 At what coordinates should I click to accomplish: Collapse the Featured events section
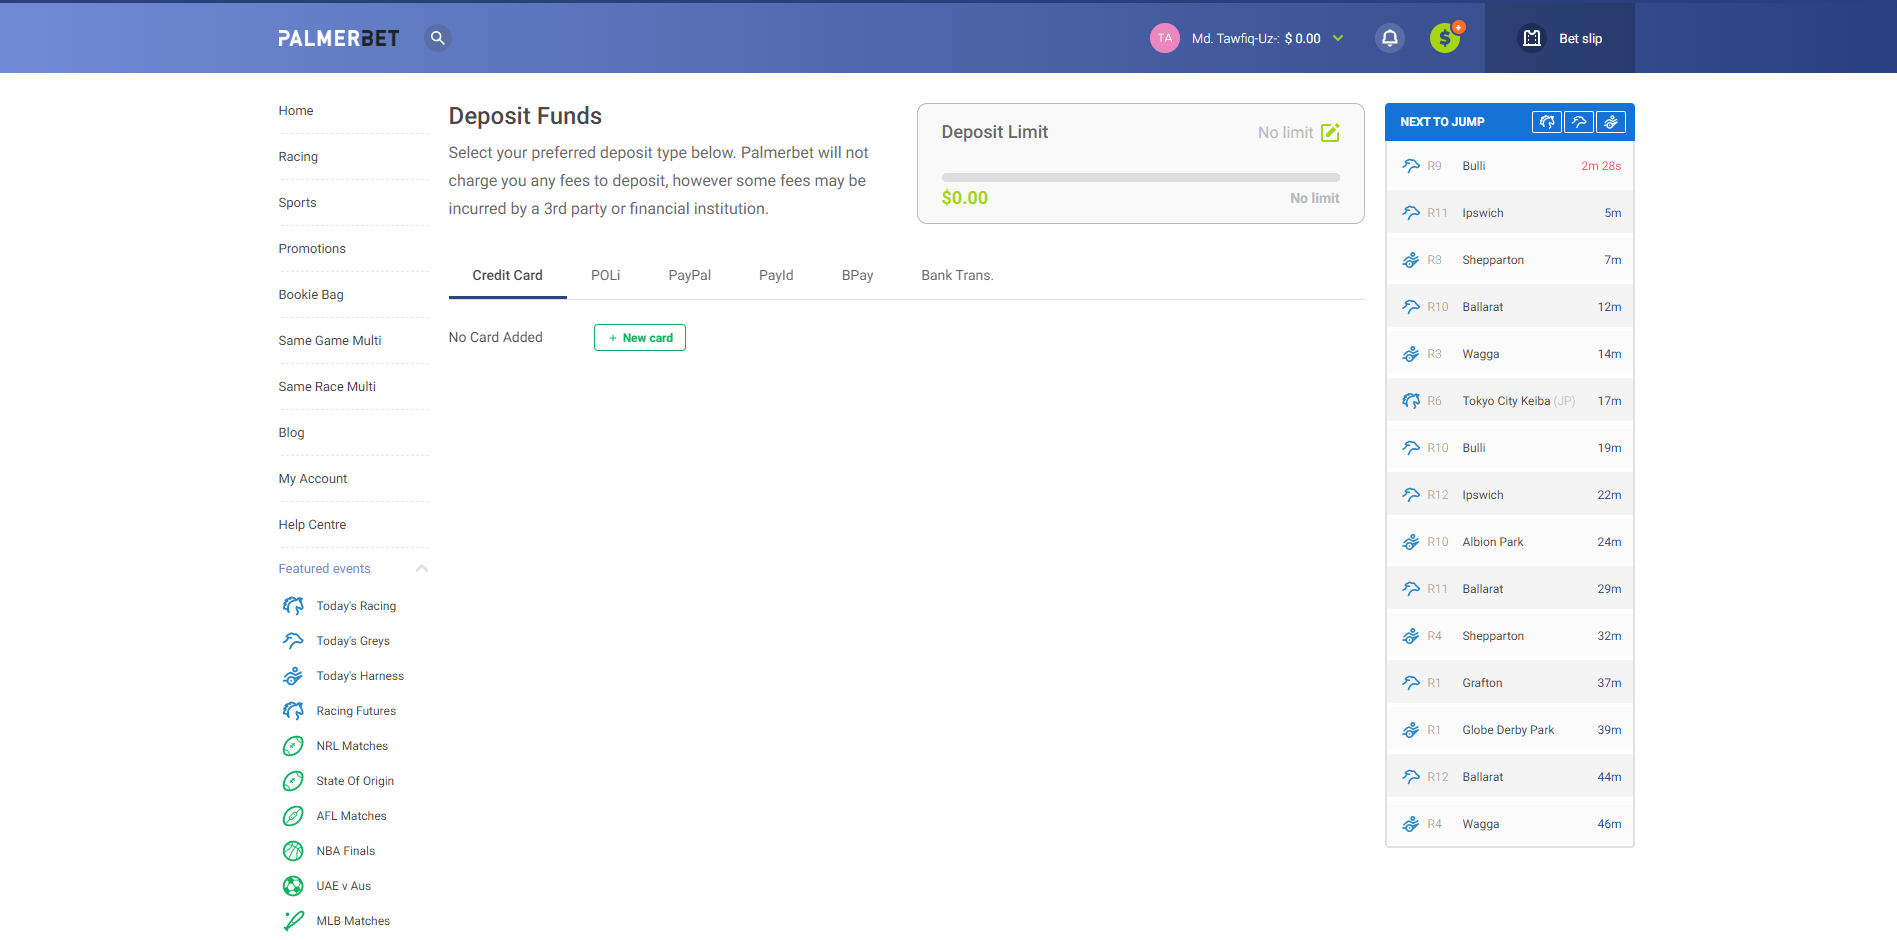click(x=421, y=568)
